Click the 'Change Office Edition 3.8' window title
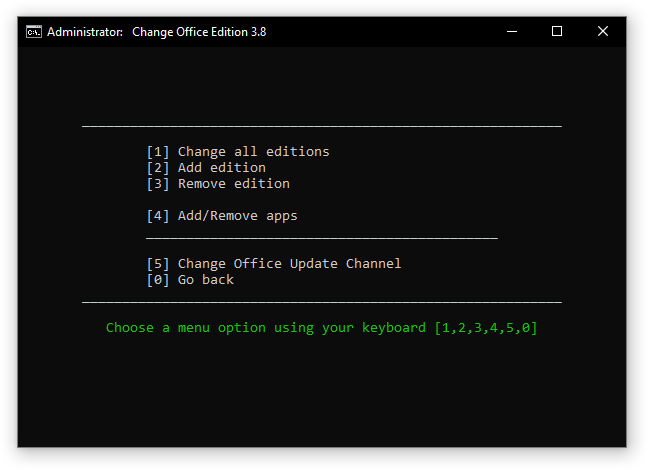648x470 pixels. [199, 31]
